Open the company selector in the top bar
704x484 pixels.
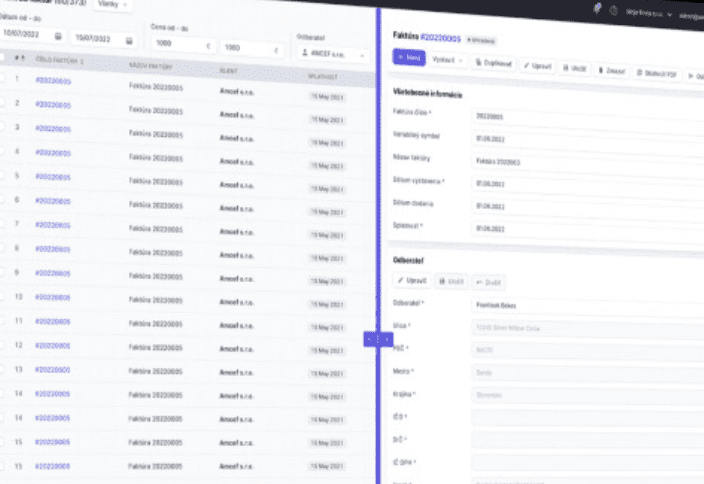649,13
